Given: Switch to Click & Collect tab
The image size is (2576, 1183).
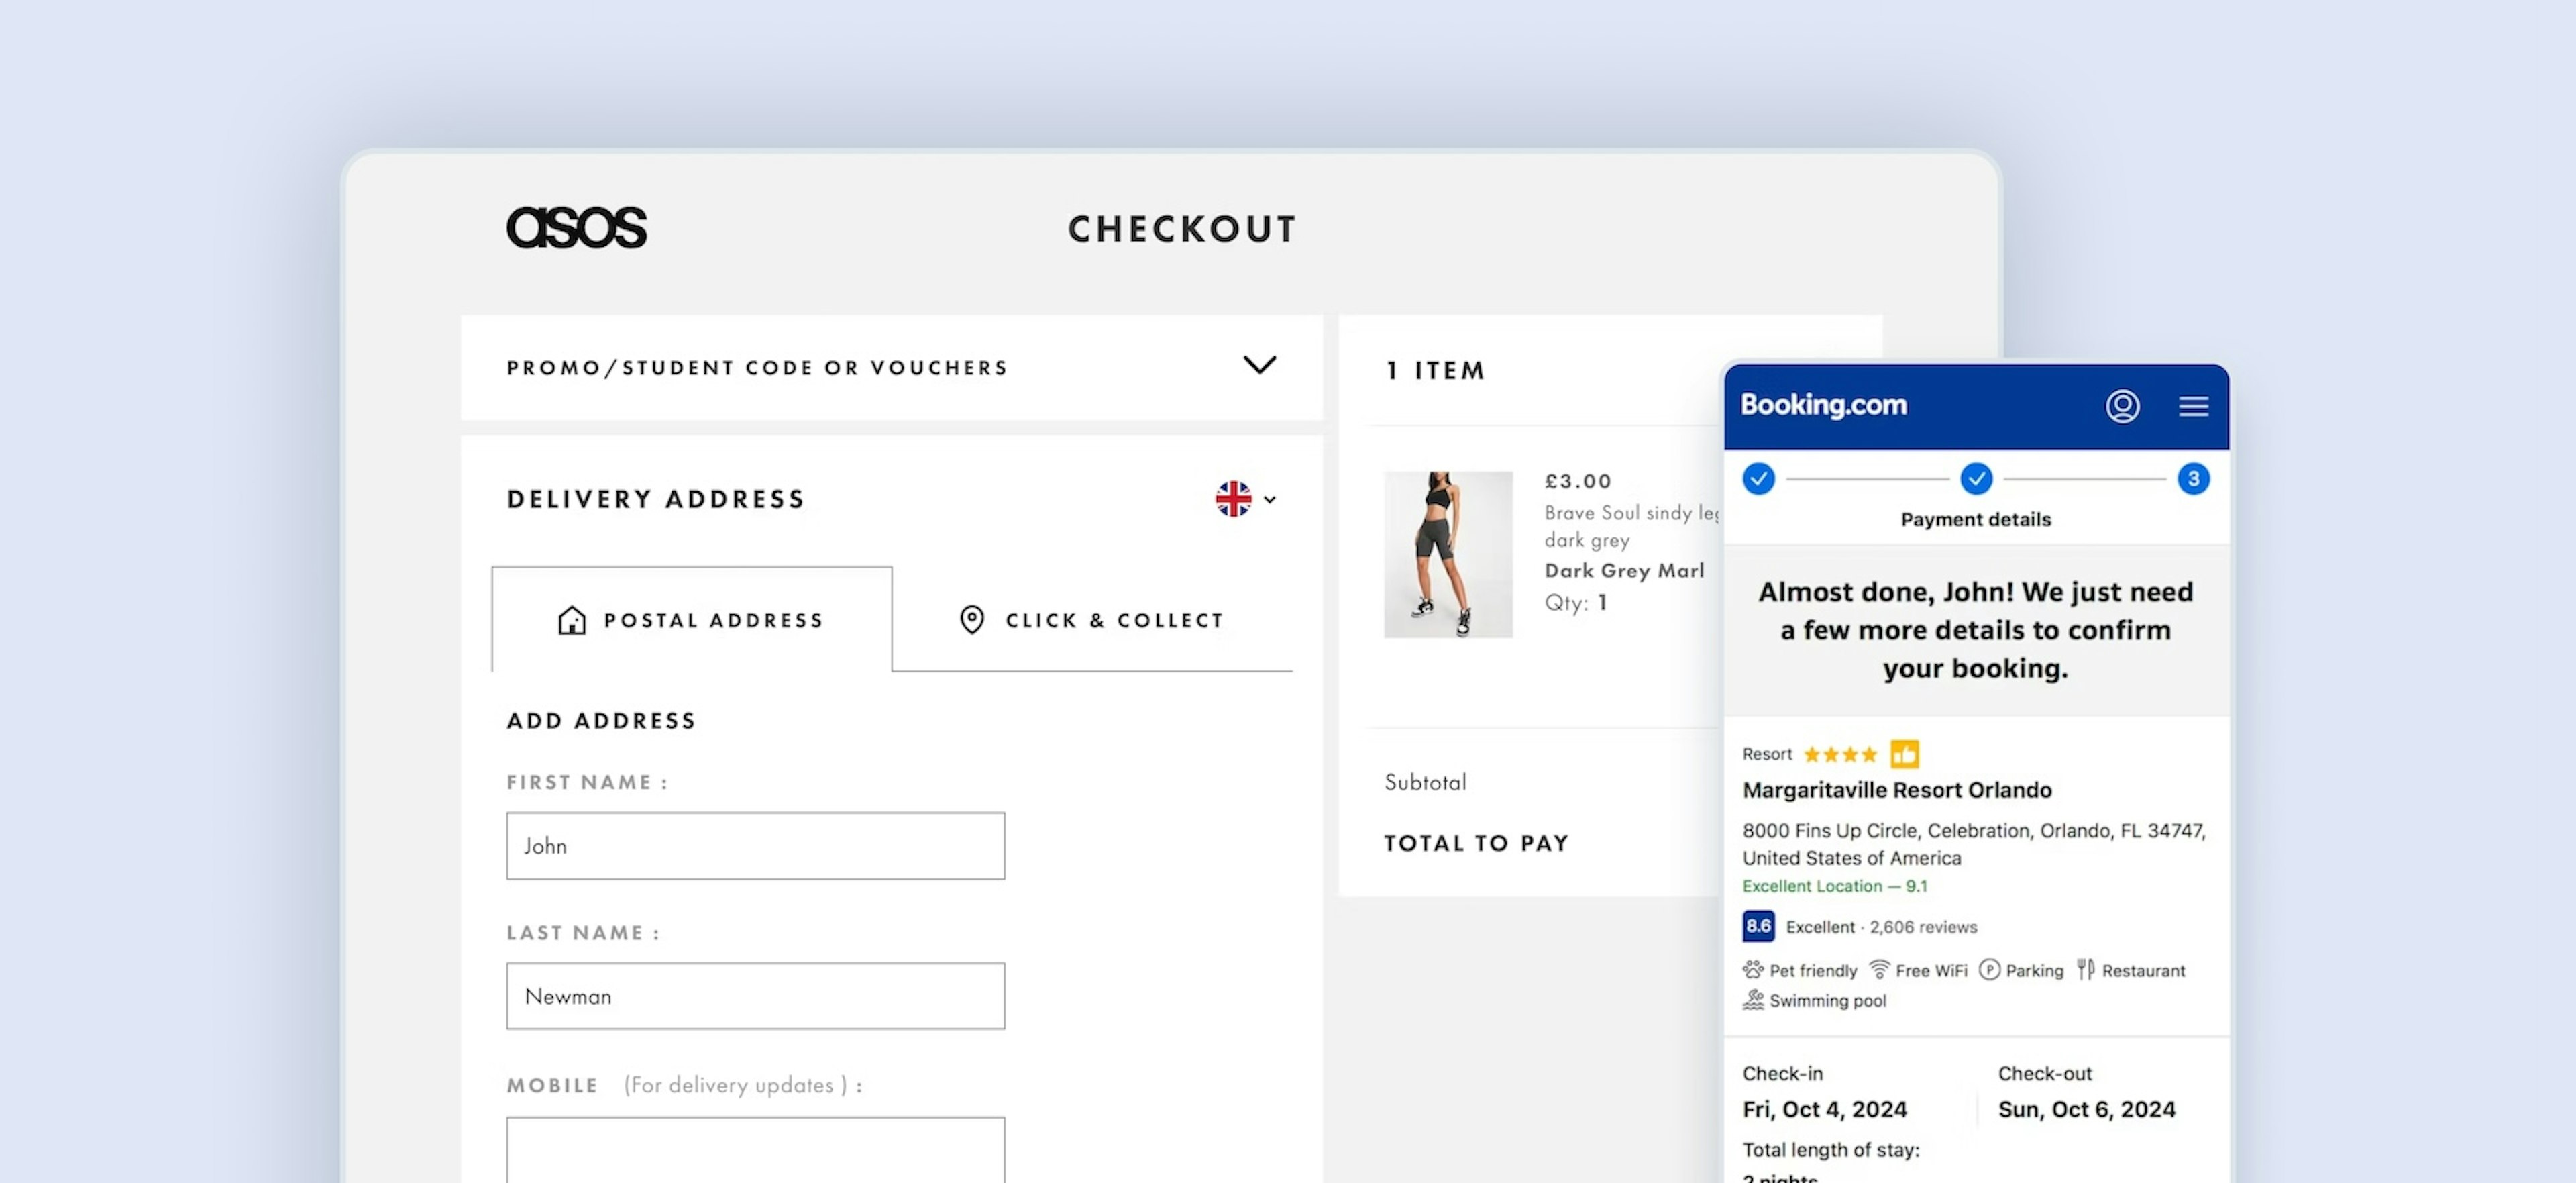Looking at the screenshot, I should 1091,619.
